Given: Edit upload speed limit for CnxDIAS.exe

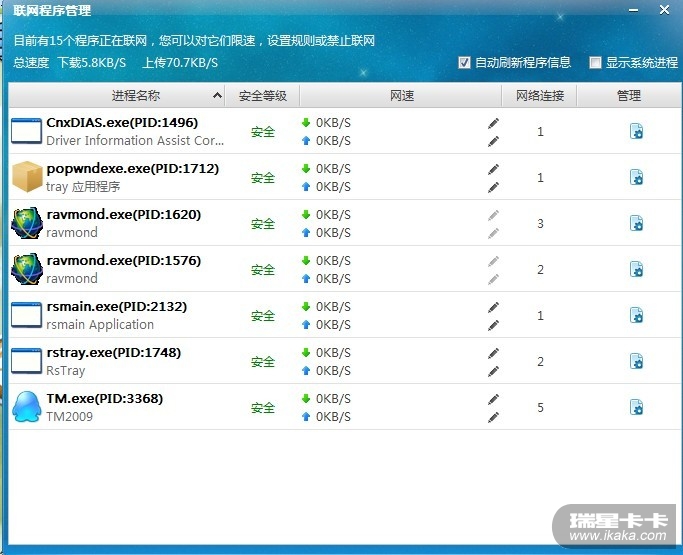Looking at the screenshot, I should pos(494,141).
